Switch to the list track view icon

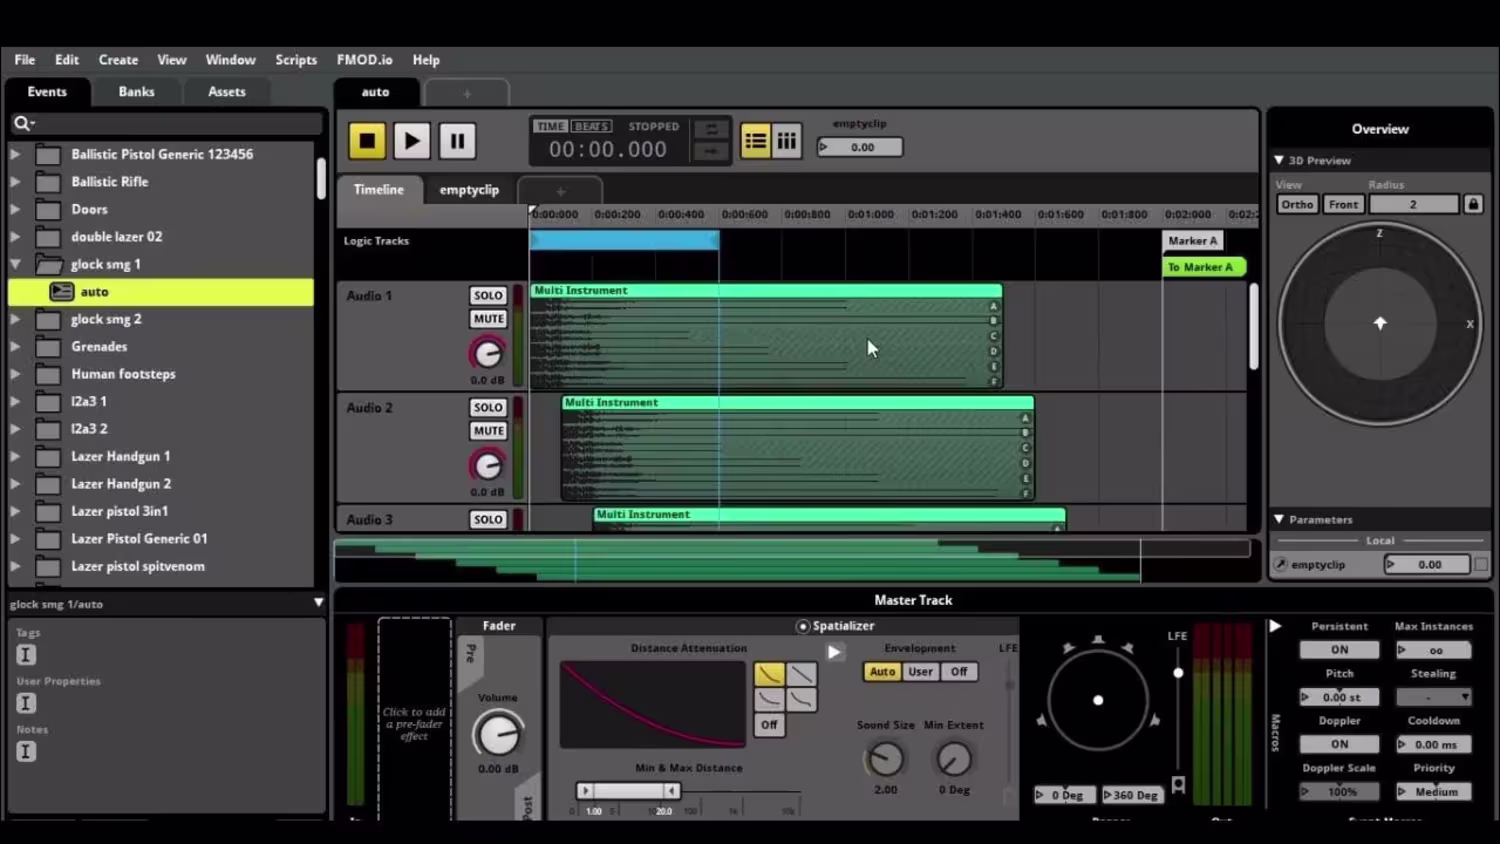pyautogui.click(x=756, y=141)
